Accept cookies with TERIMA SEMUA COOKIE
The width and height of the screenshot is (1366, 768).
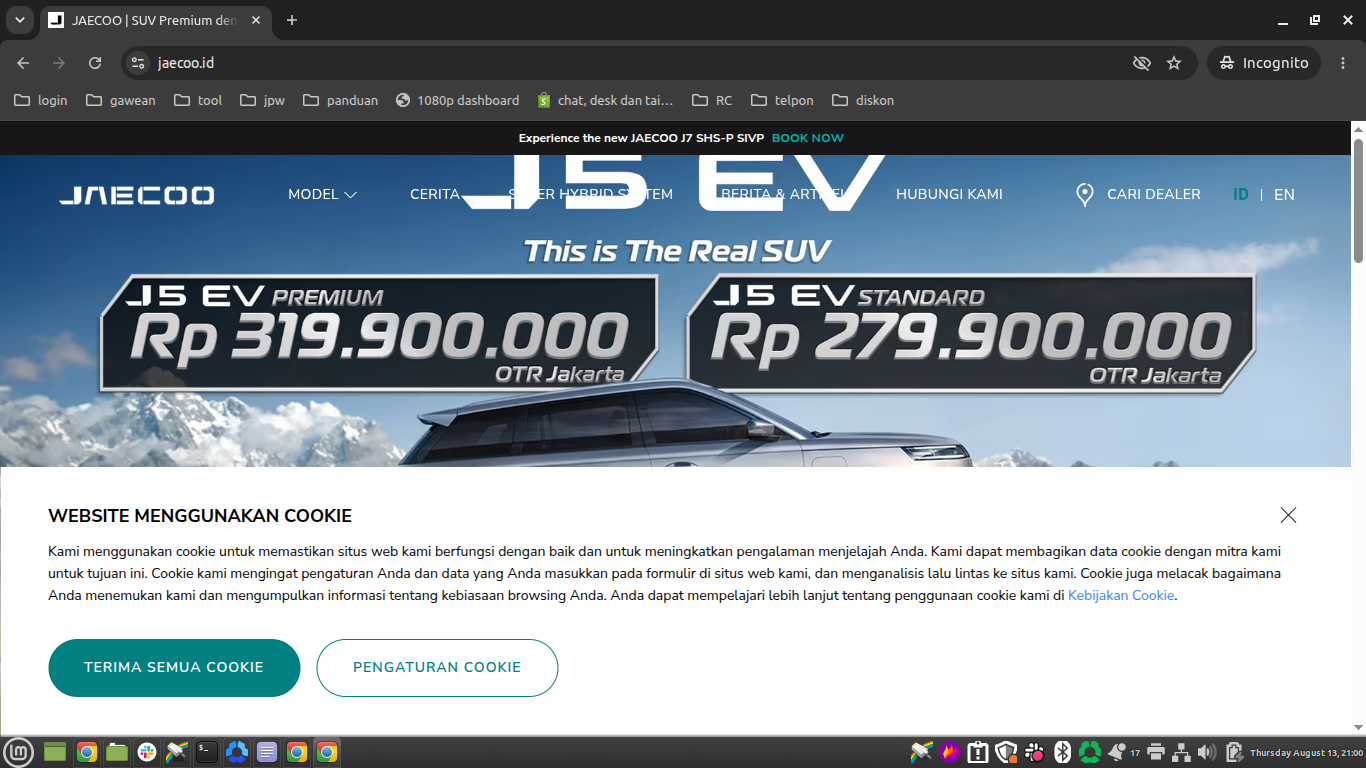tap(174, 668)
